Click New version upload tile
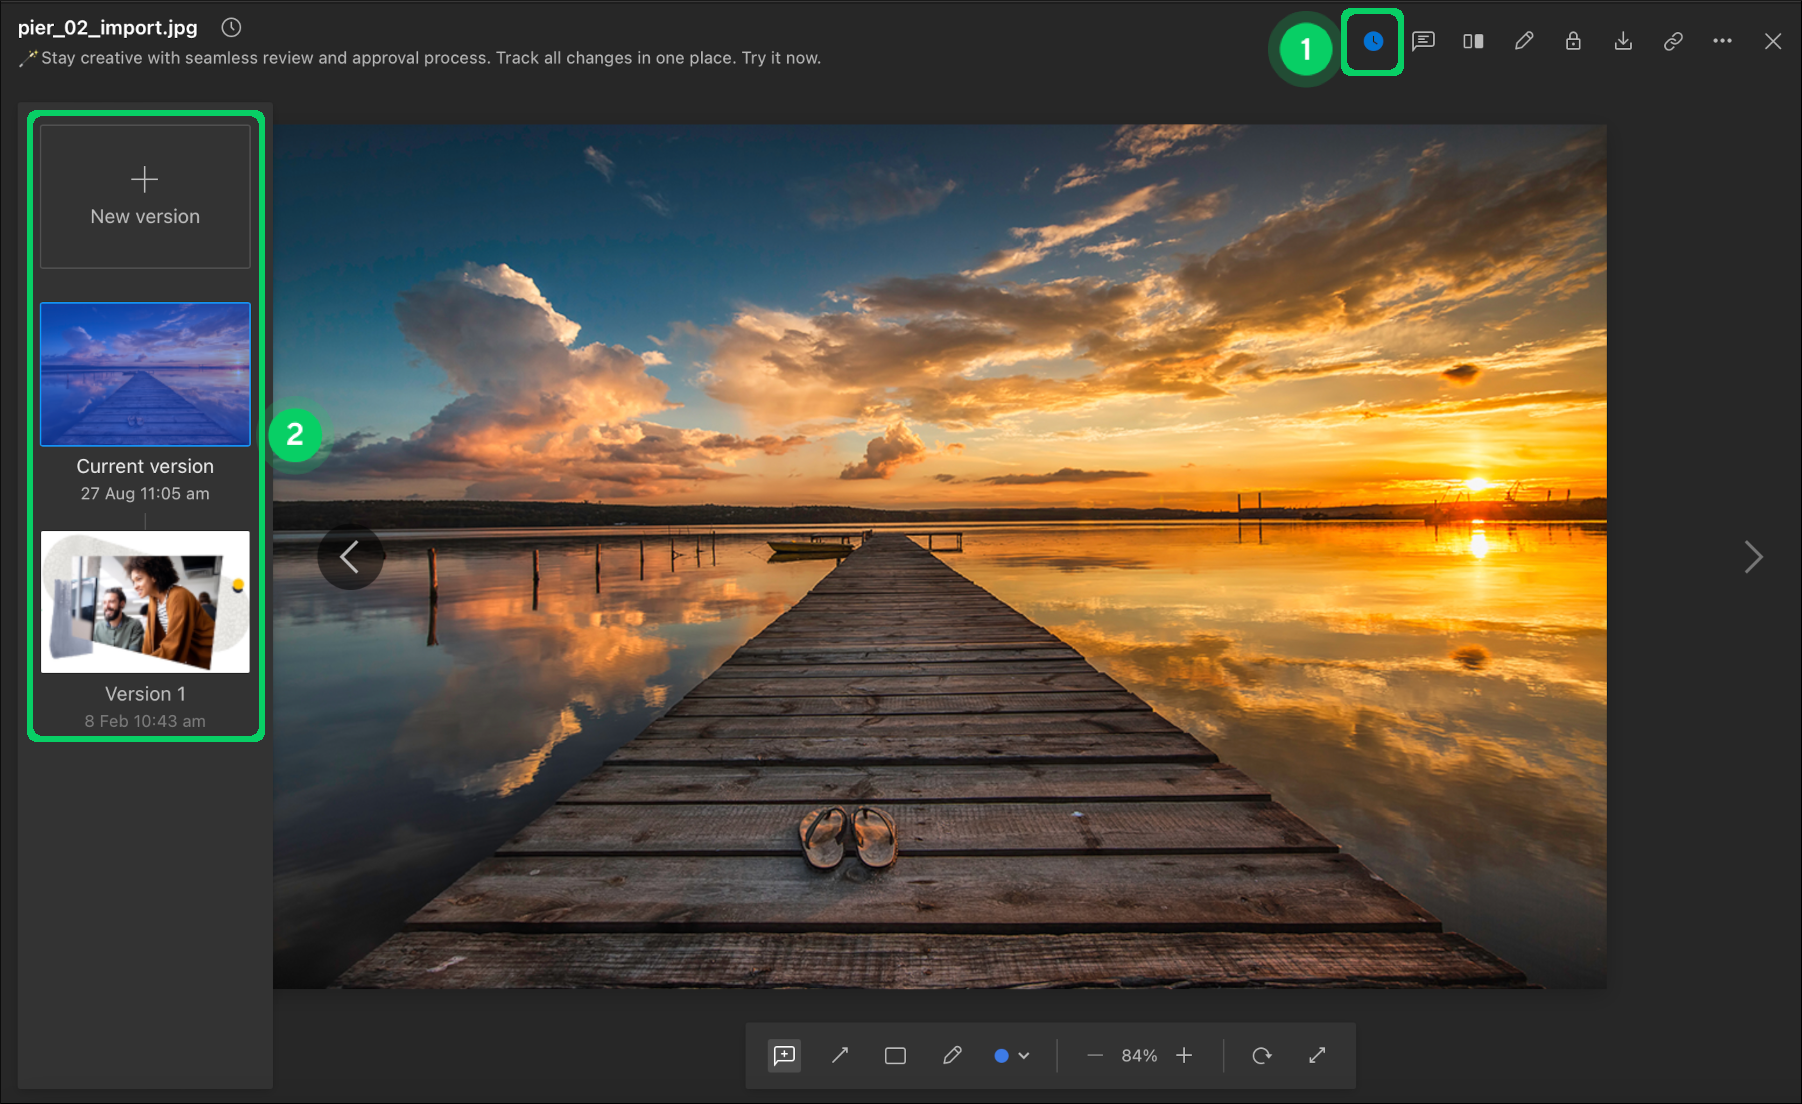 click(x=145, y=196)
